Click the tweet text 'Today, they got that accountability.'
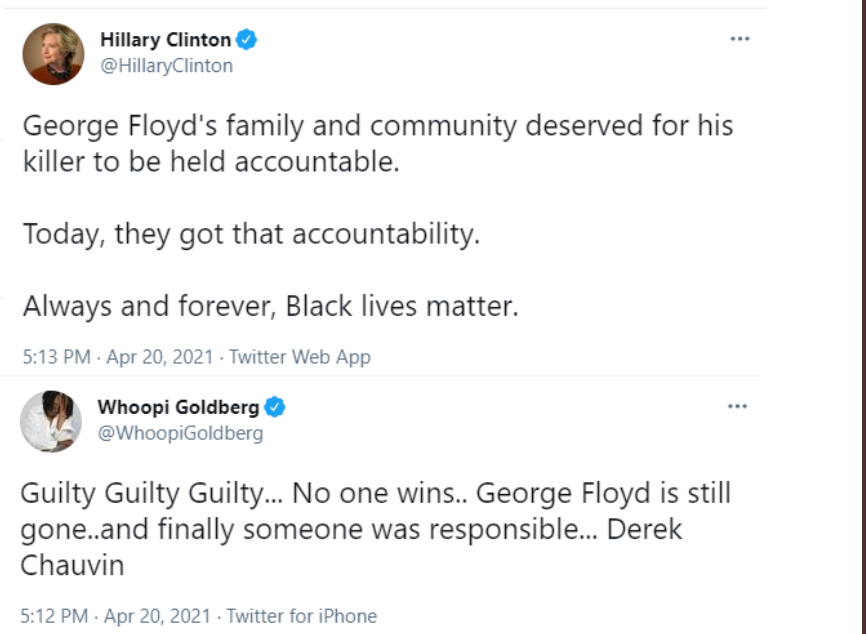The height and width of the screenshot is (634, 866). (x=251, y=234)
